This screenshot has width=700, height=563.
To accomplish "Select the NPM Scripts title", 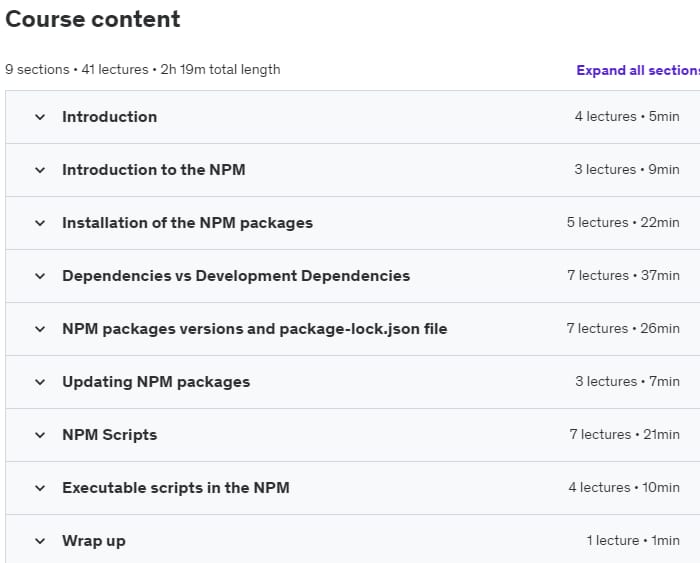I will click(109, 435).
